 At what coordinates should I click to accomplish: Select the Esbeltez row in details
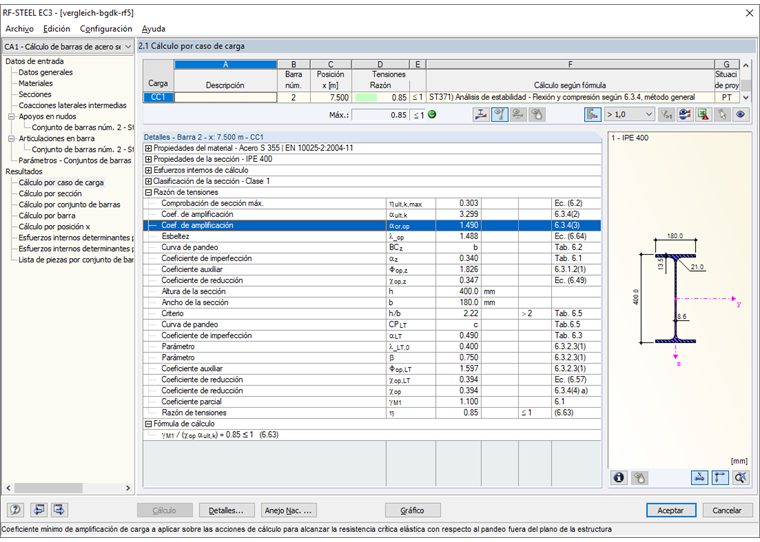click(372, 236)
